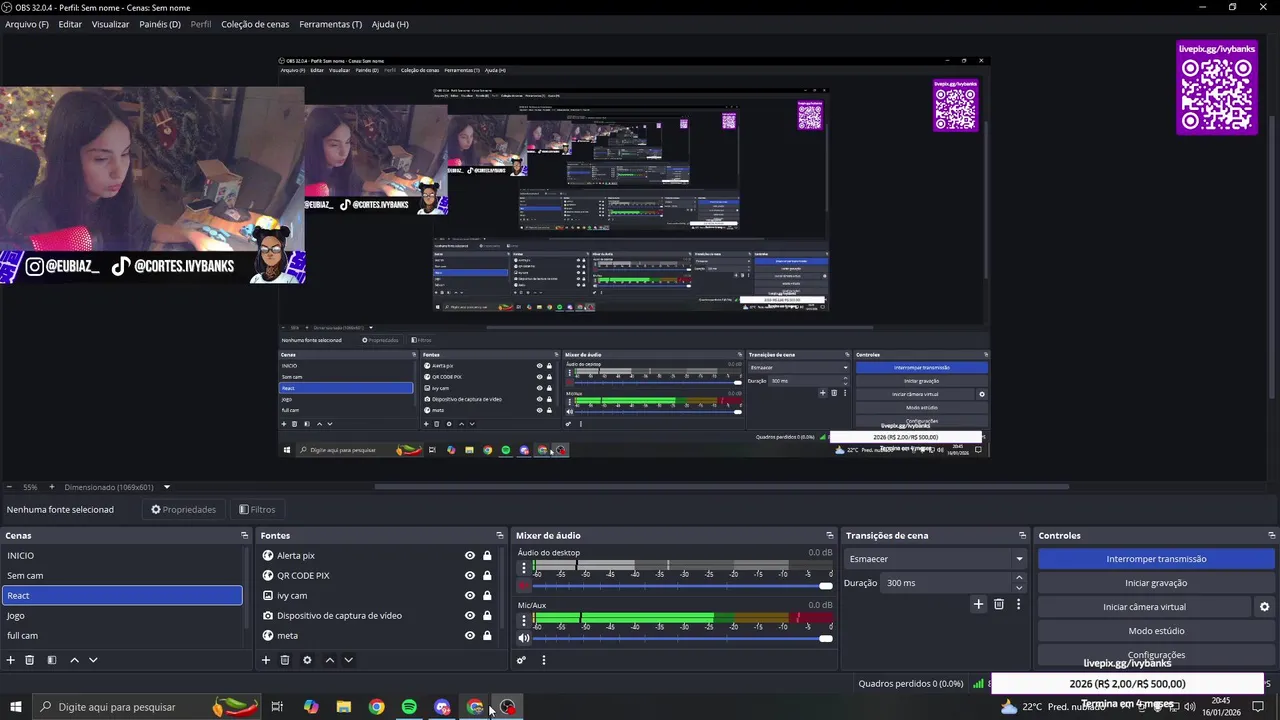Open the Ajuda menu
The image size is (1280, 720).
click(x=390, y=24)
